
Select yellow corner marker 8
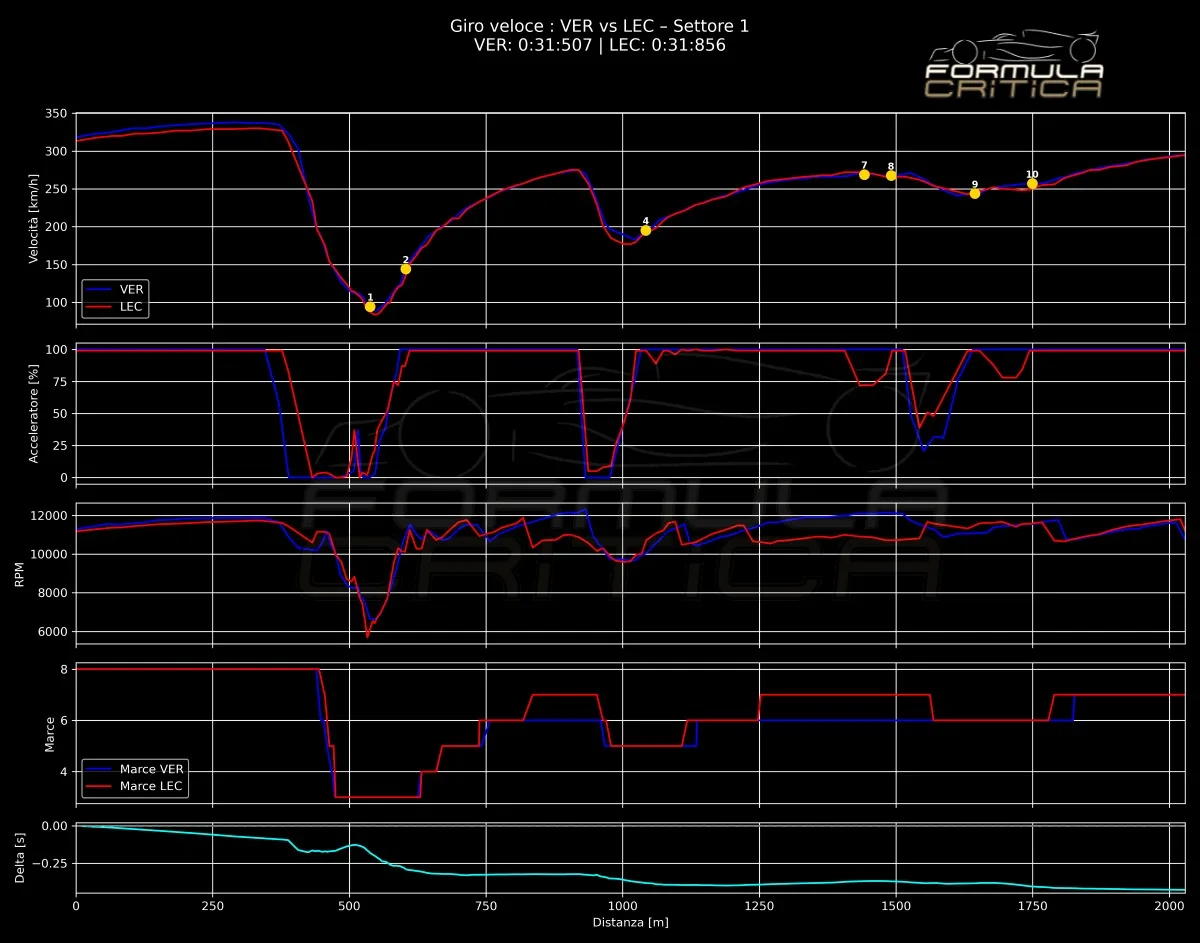click(891, 175)
